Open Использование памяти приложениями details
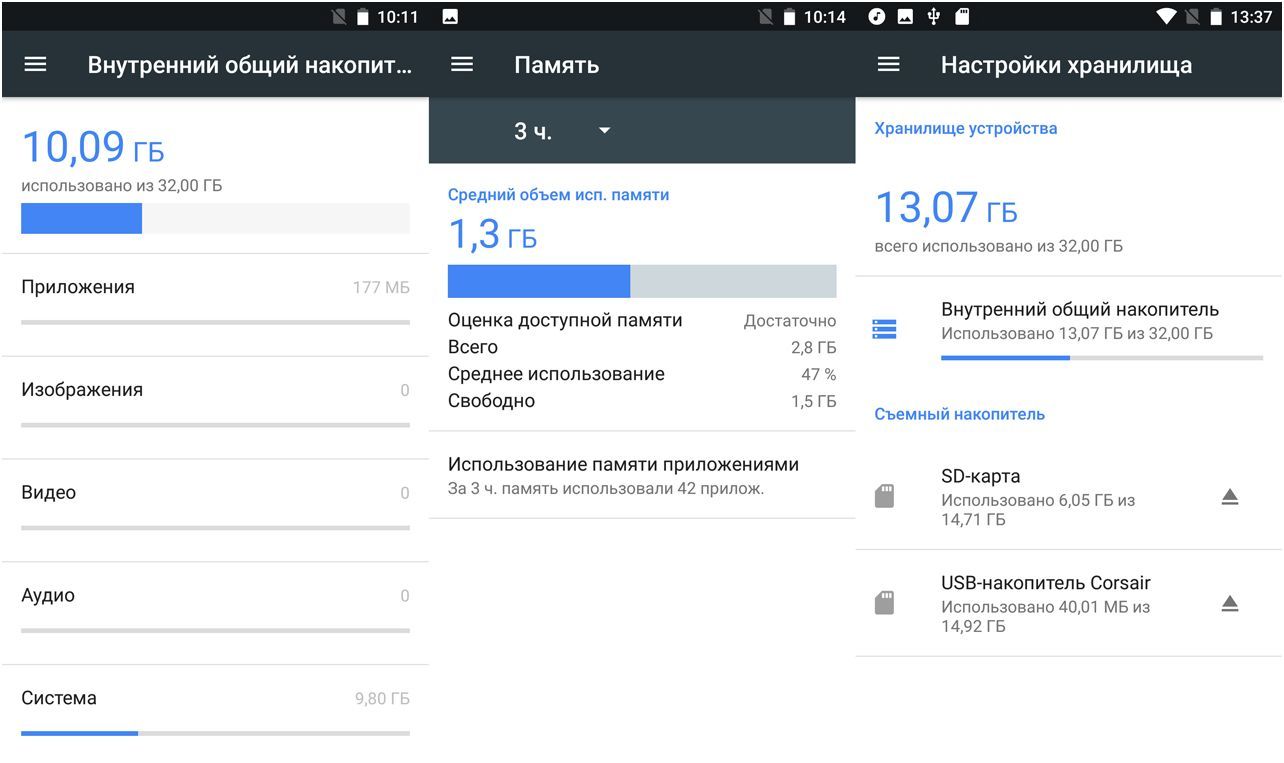1284x763 pixels. pyautogui.click(x=642, y=476)
